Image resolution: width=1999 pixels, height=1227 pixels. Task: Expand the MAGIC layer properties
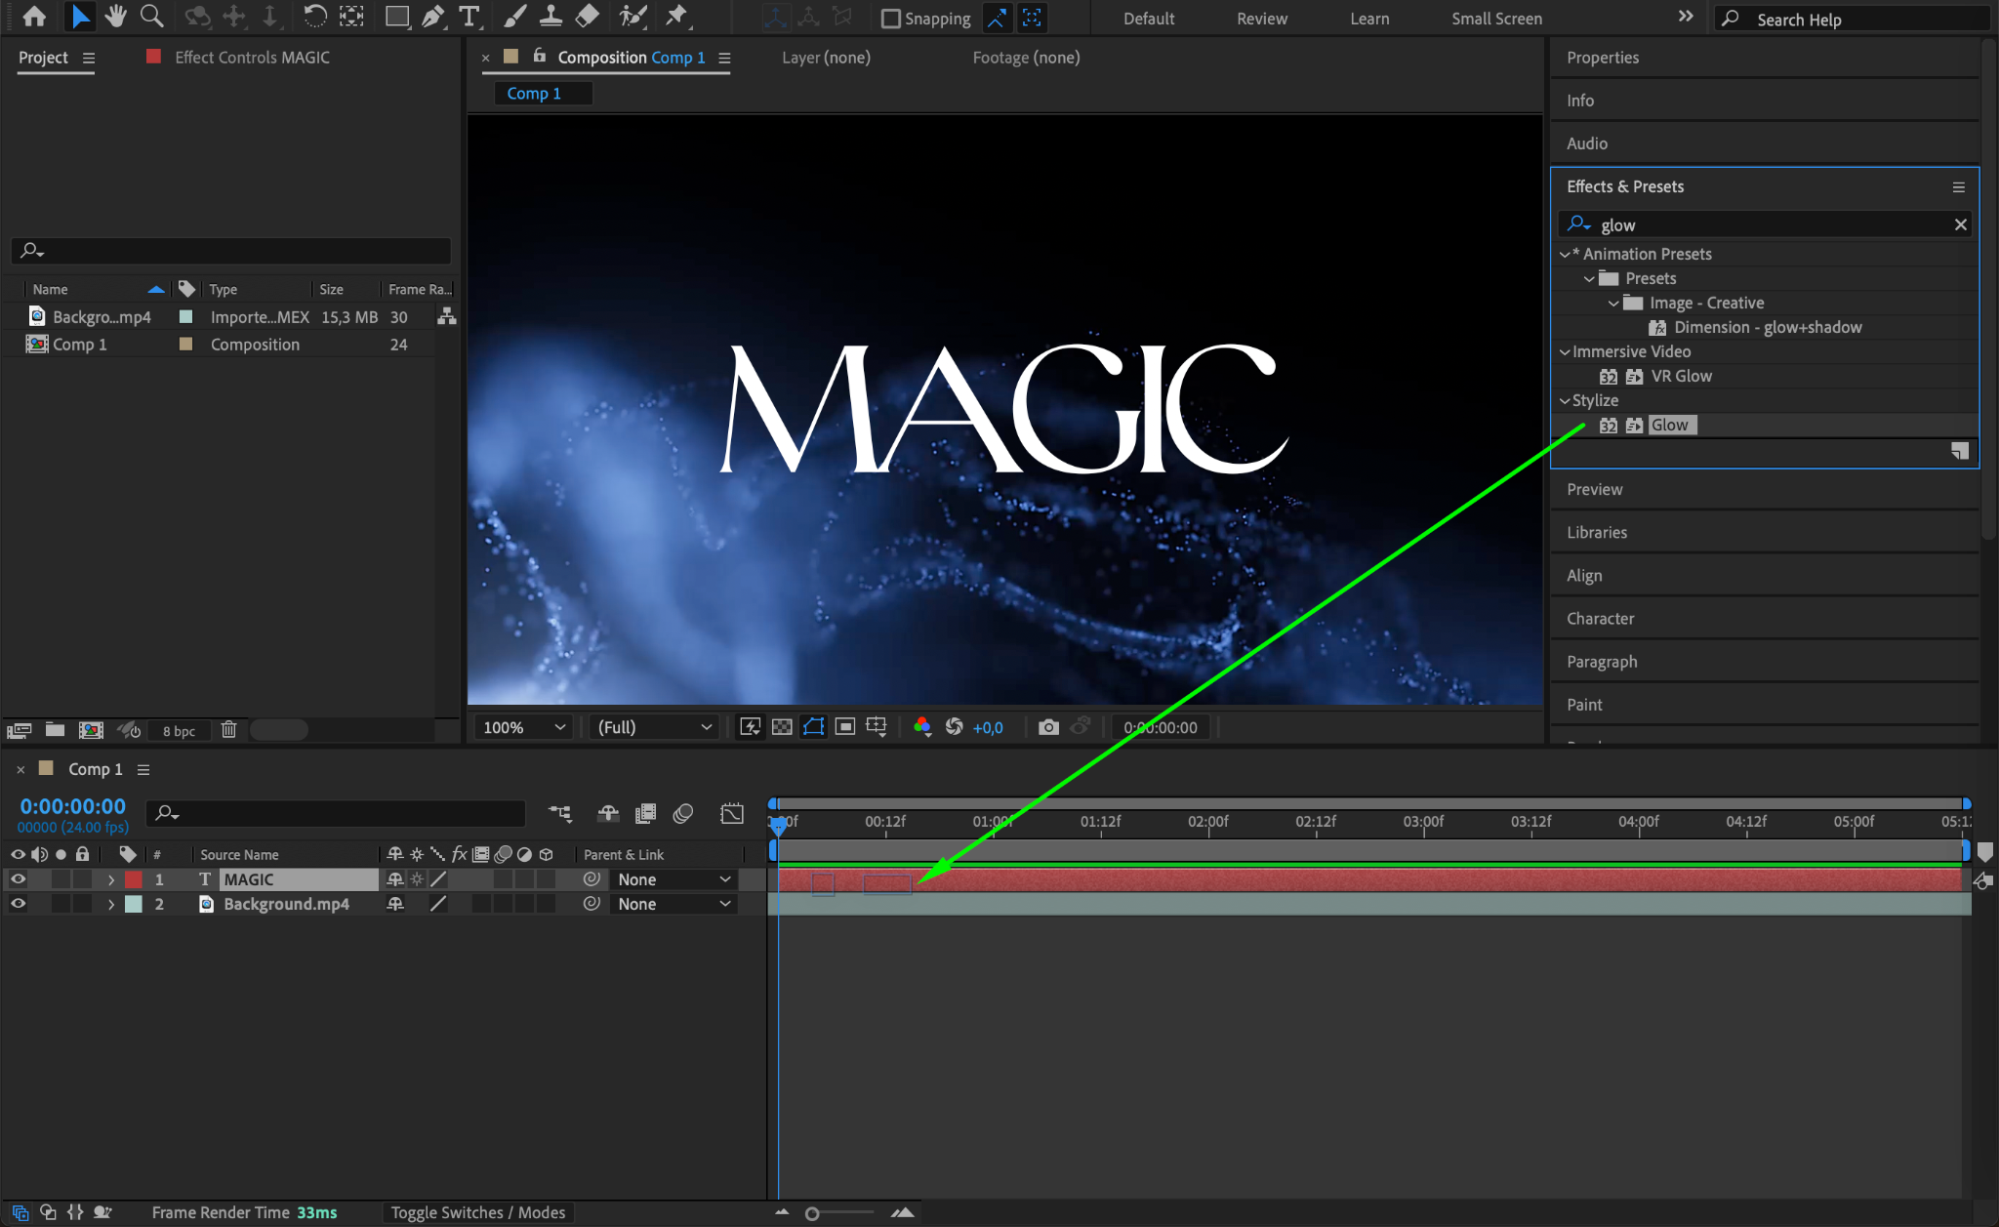[111, 880]
